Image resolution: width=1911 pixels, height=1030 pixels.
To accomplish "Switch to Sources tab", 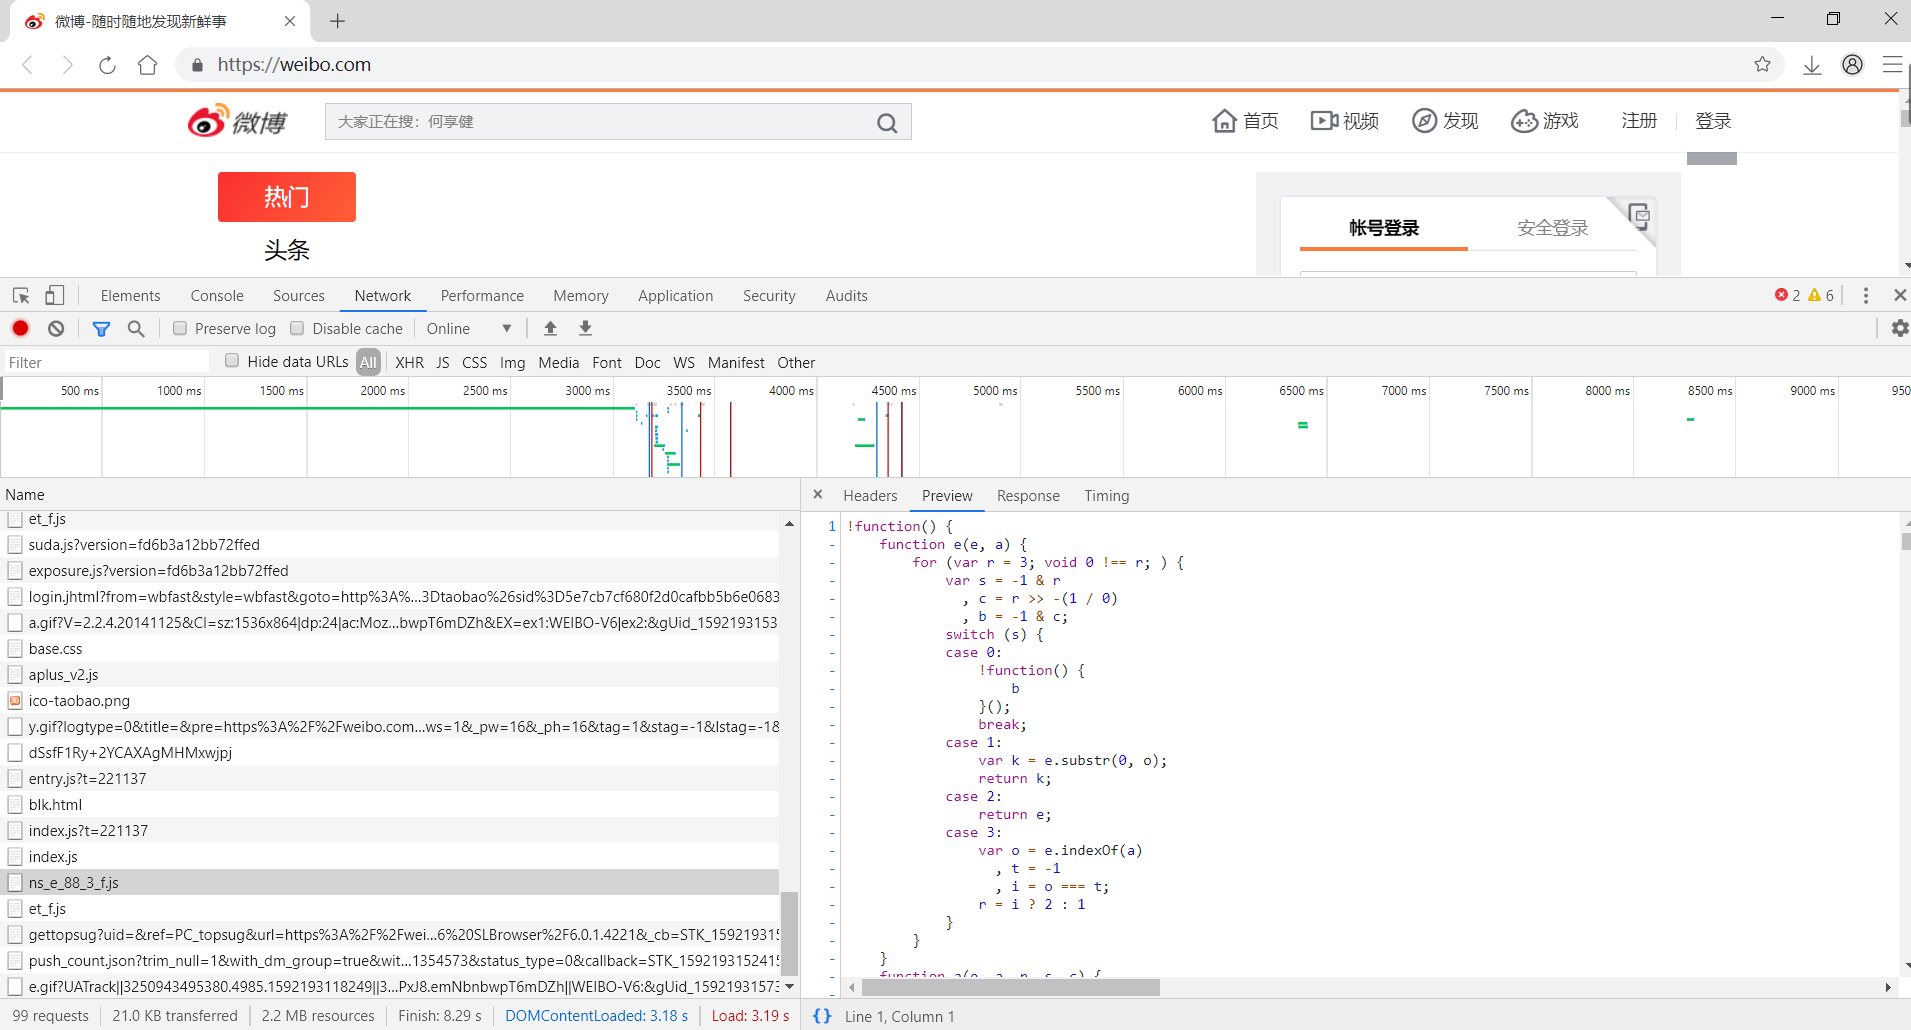I will [299, 296].
